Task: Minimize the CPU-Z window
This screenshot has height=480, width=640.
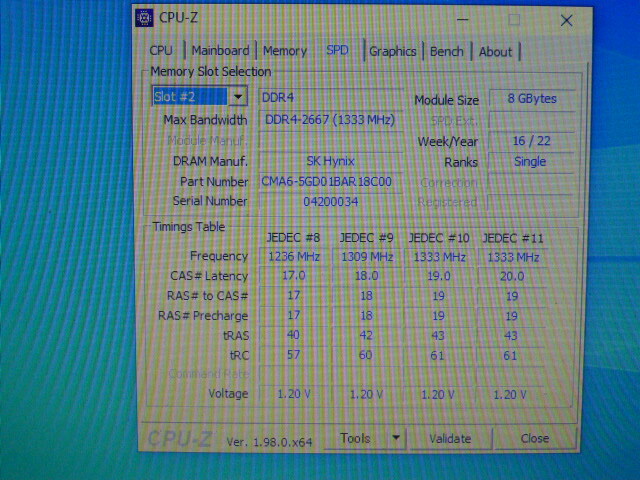Action: 462,19
